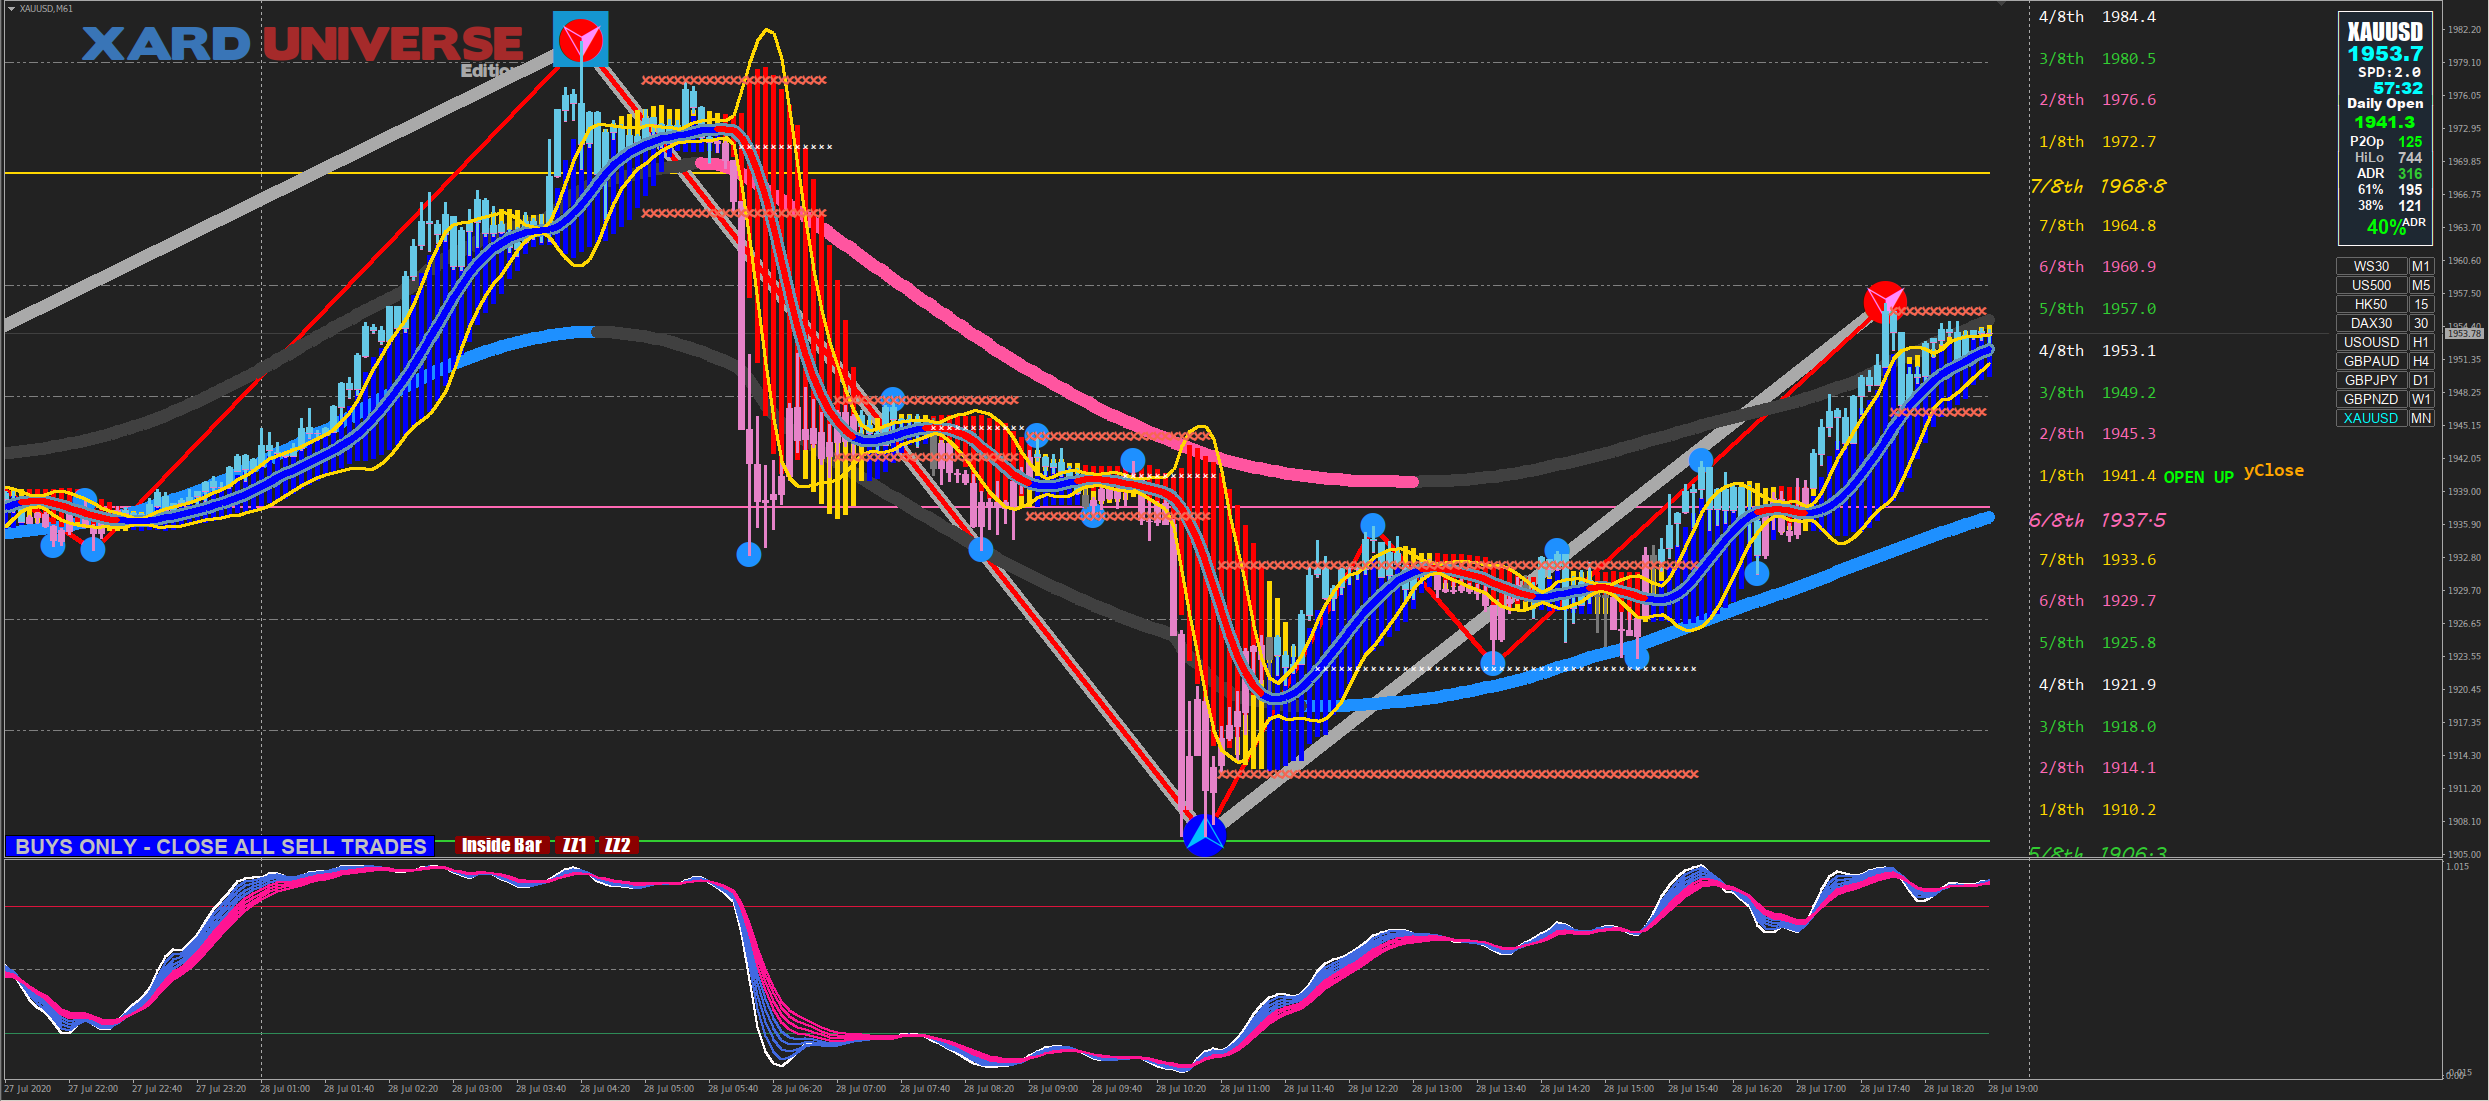Toggle the ZZ1 zigzag button
Viewport: 2489px width, 1101px height.
574,846
